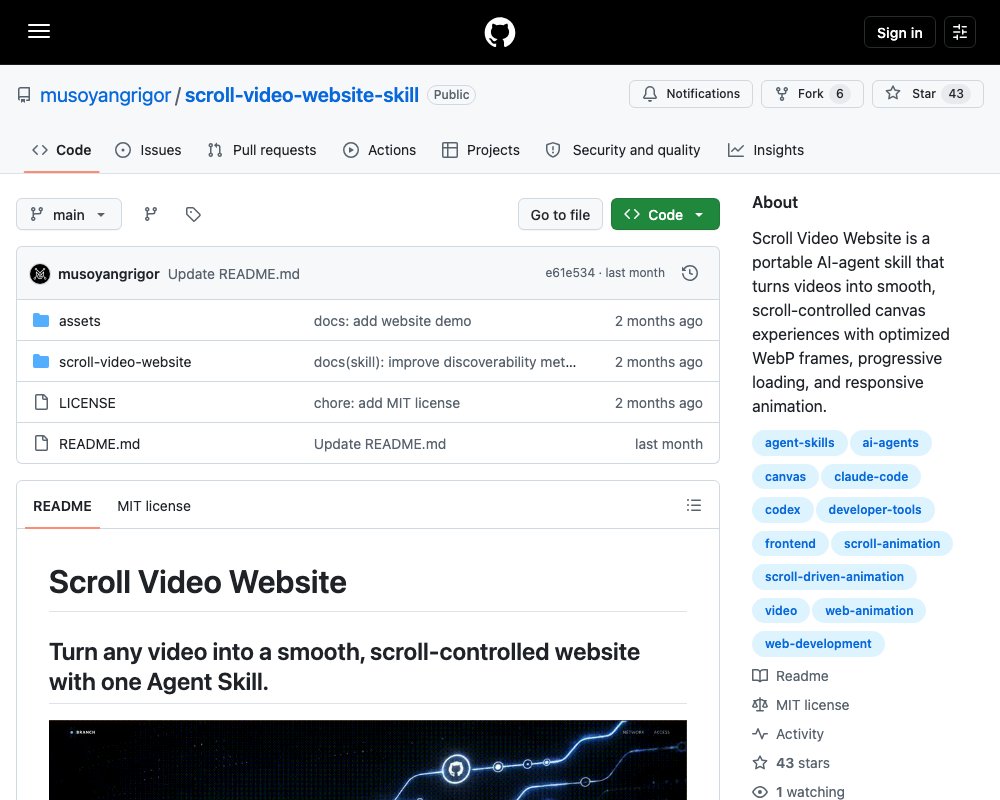Open commit 'chore: add MIT license'

pos(386,403)
